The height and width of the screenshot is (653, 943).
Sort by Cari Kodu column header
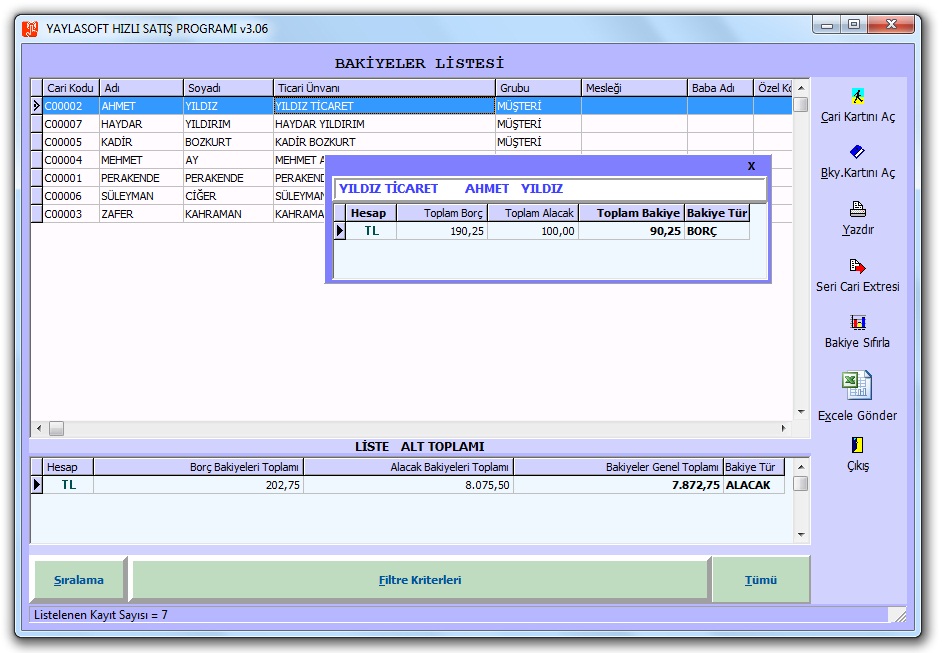click(70, 88)
